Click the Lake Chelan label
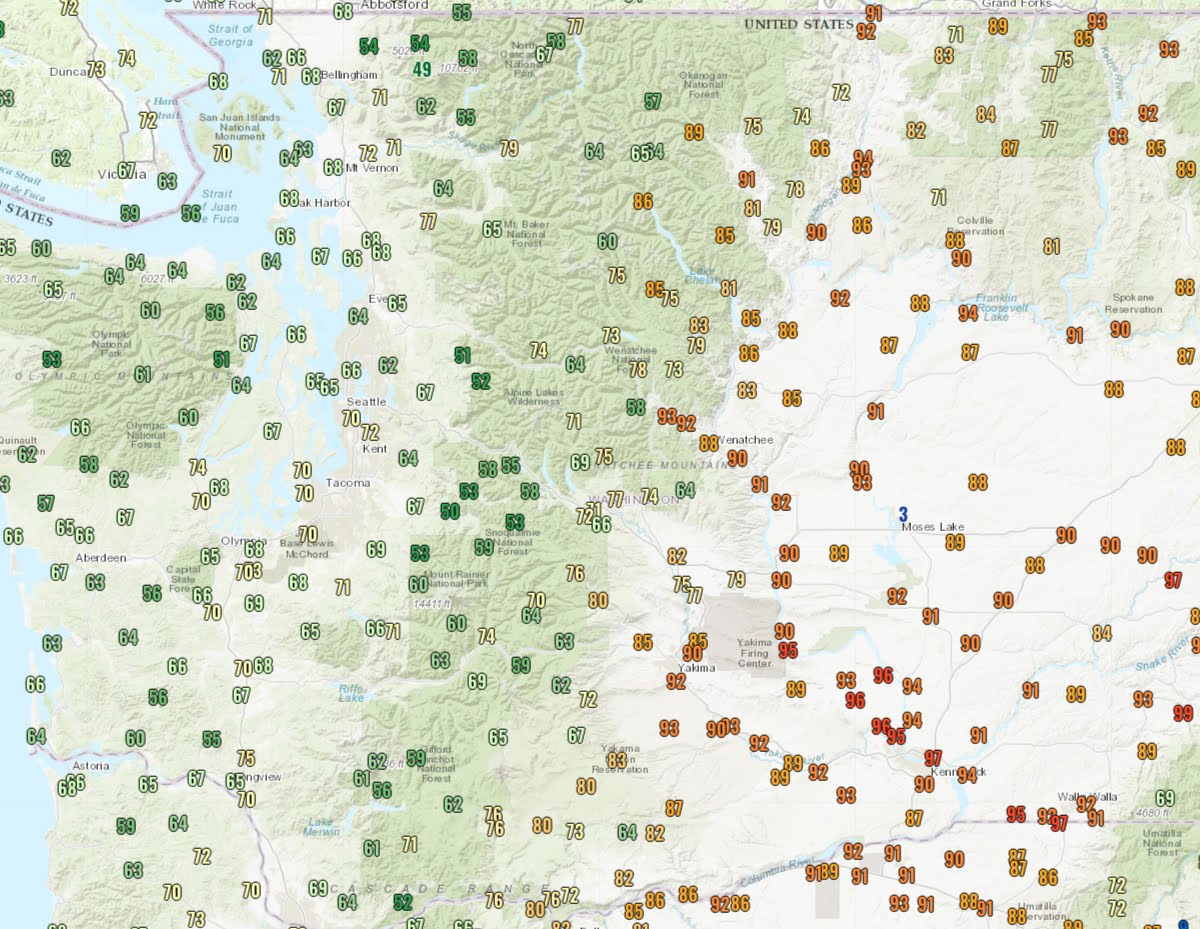Image resolution: width=1200 pixels, height=929 pixels. (x=704, y=275)
